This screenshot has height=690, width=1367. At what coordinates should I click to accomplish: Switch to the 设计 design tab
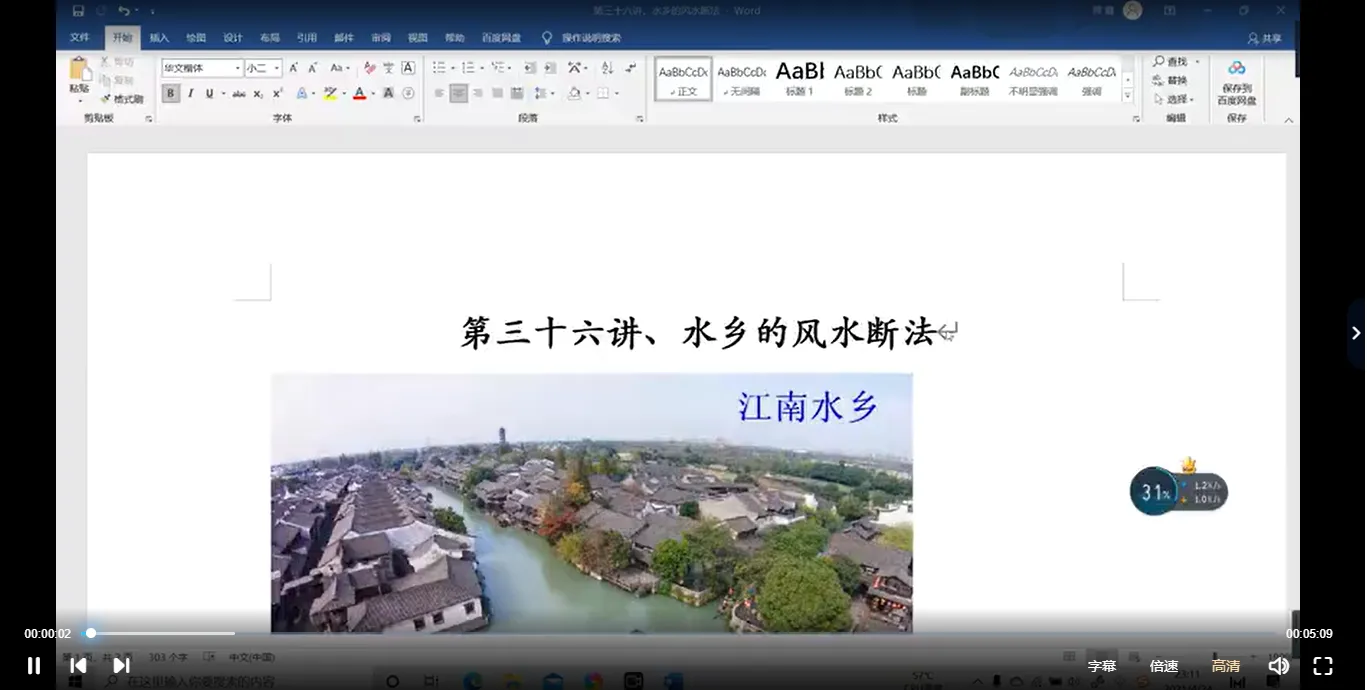[x=233, y=38]
